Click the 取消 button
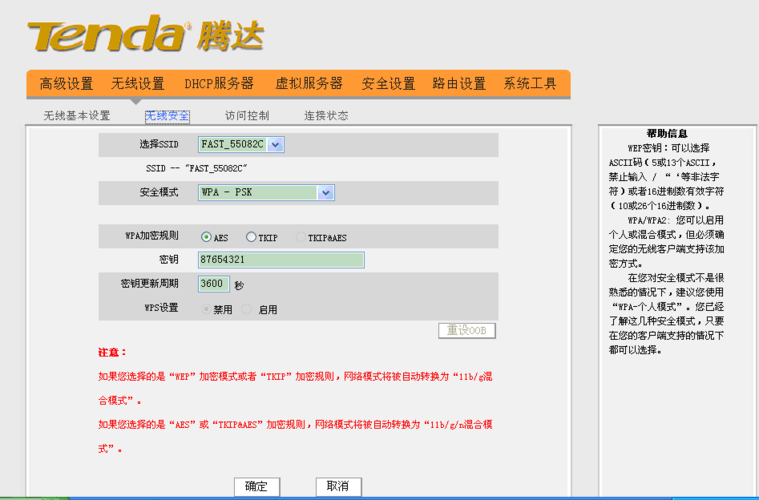This screenshot has width=759, height=500. coord(338,486)
